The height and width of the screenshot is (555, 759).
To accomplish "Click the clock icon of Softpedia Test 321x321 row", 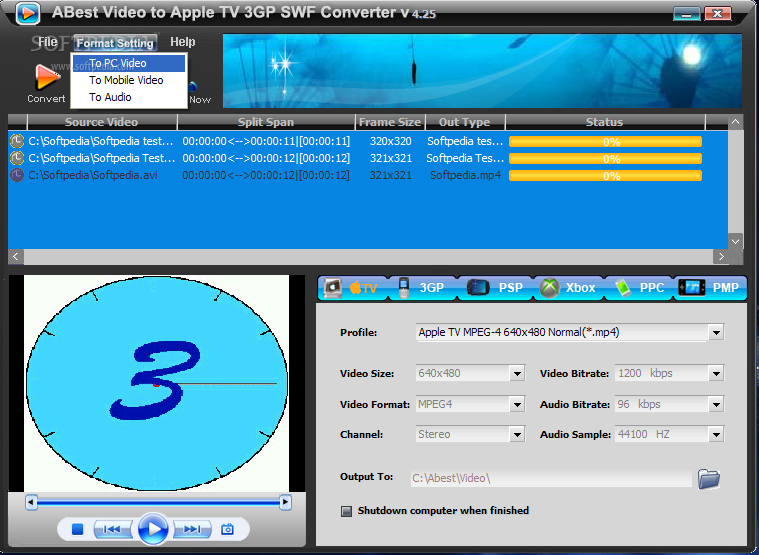I will click(17, 158).
